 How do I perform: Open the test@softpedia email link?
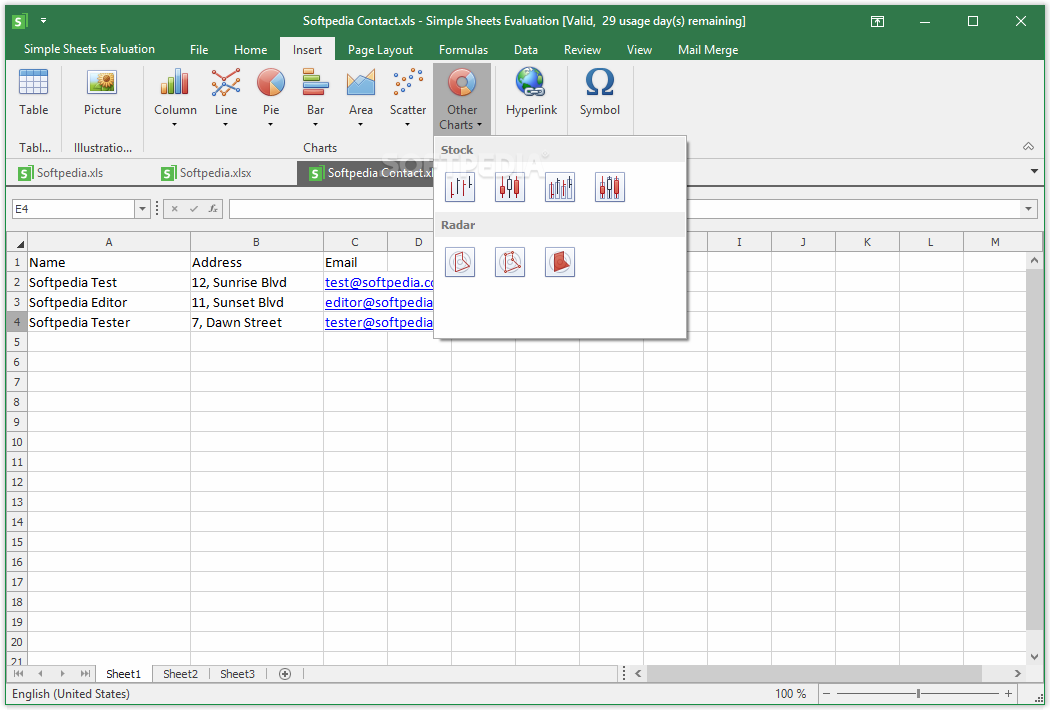coord(379,283)
